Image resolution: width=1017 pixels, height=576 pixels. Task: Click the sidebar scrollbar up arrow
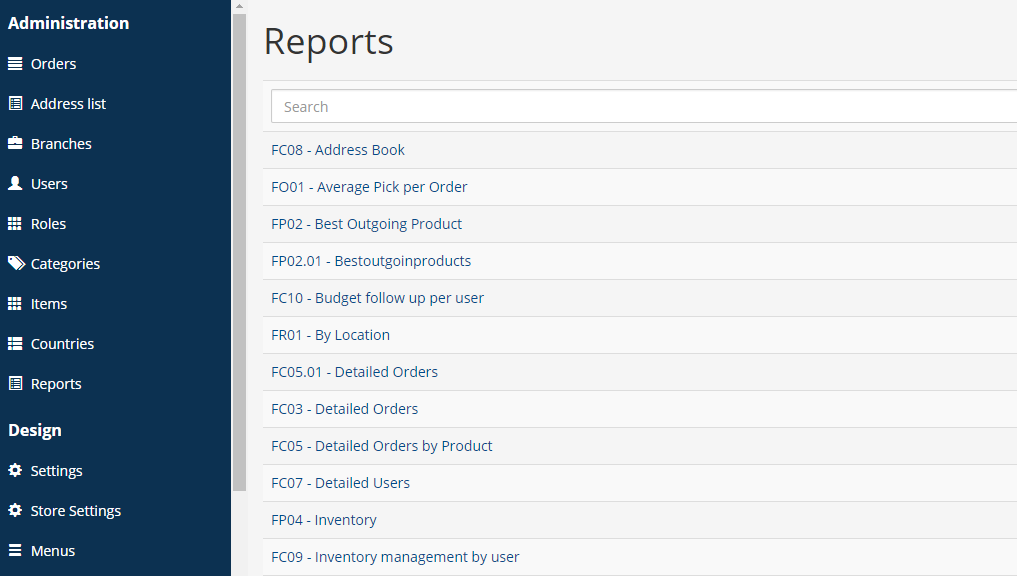coord(239,6)
